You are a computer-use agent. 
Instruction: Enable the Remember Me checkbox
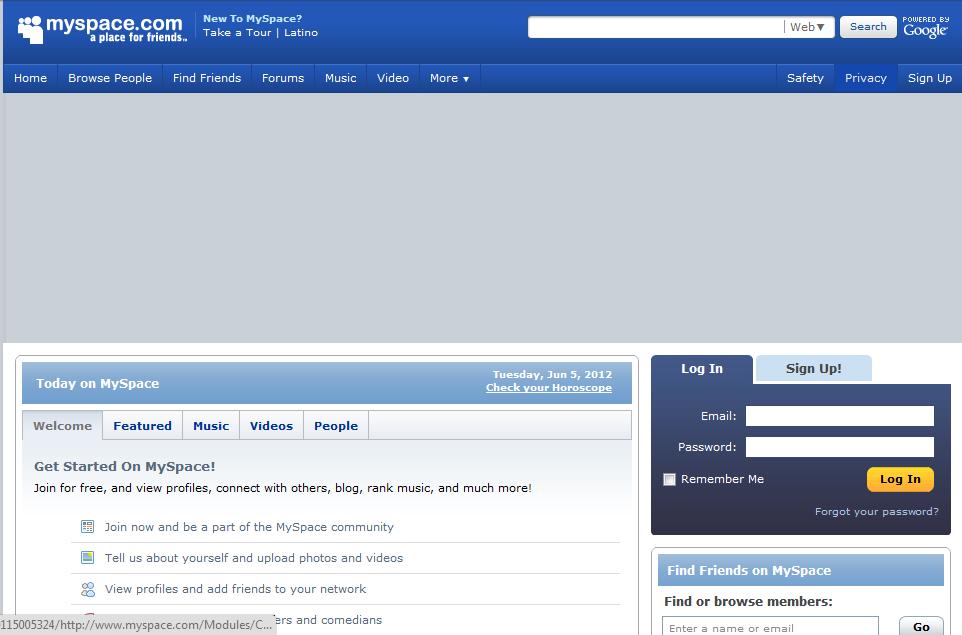pyautogui.click(x=669, y=479)
